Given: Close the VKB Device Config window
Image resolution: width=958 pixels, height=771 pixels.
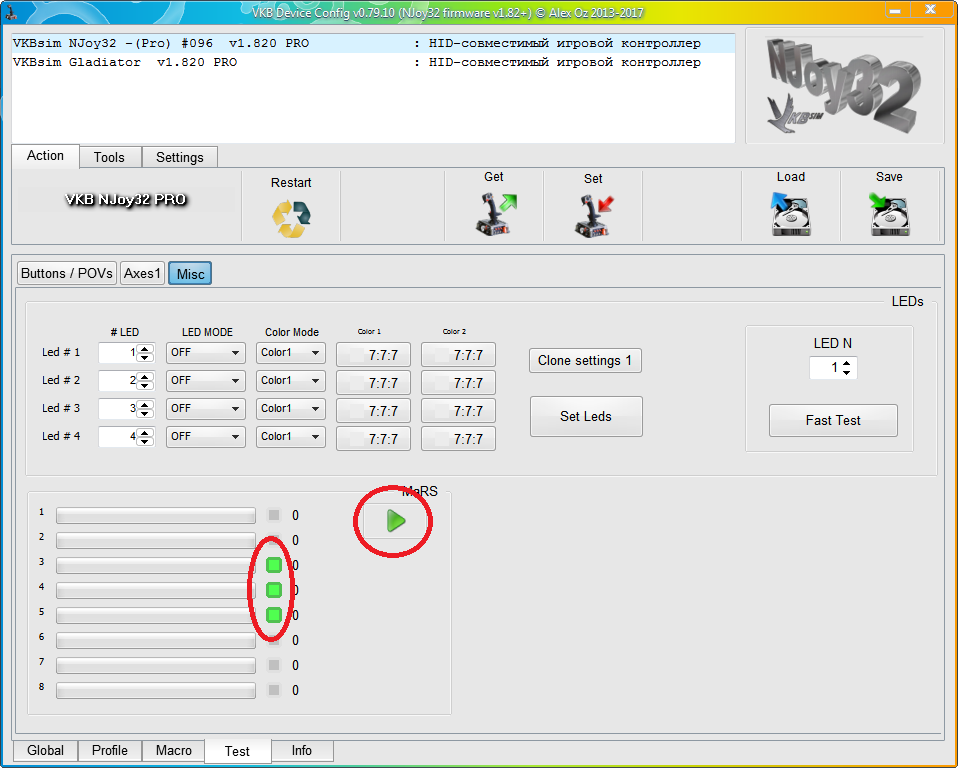Looking at the screenshot, I should (931, 10).
